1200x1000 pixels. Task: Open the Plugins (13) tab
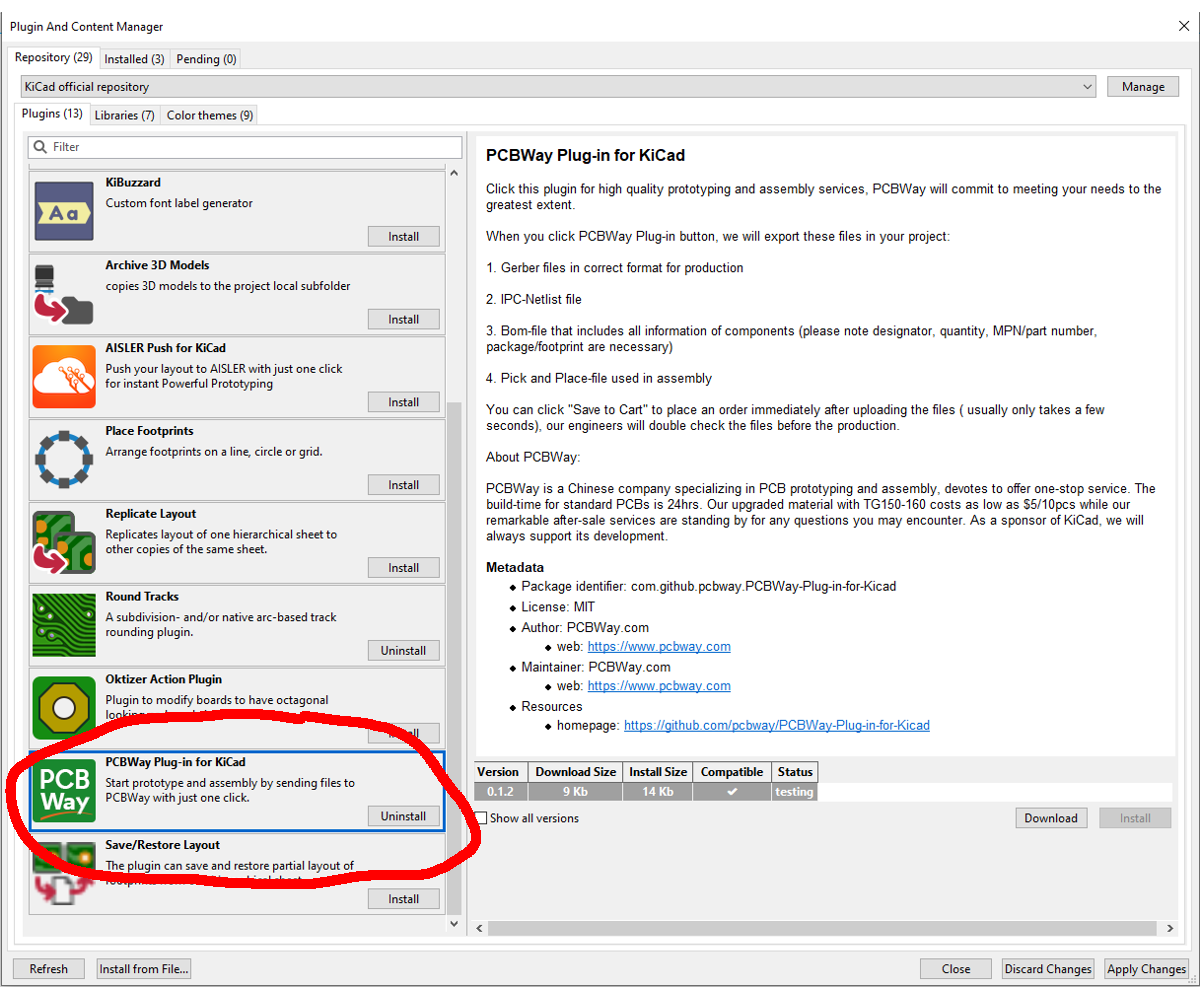52,114
